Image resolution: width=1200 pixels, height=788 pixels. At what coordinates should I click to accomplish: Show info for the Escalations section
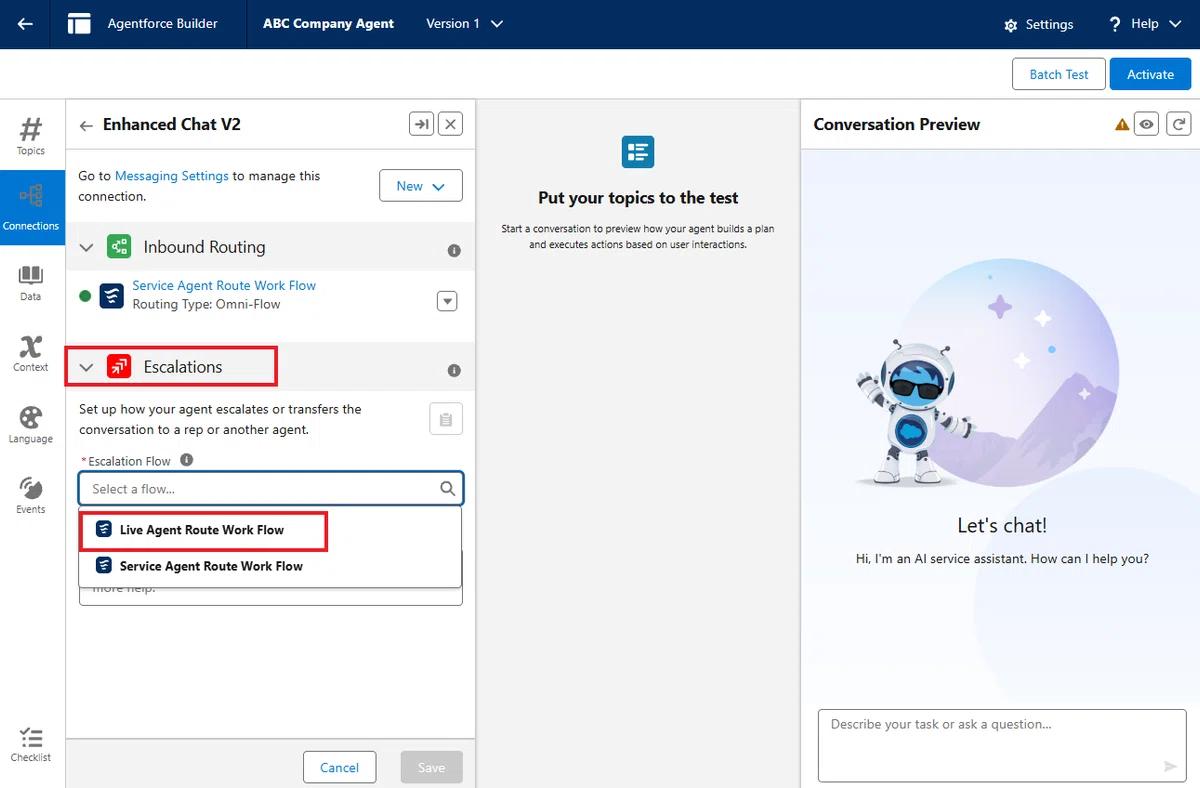(454, 370)
